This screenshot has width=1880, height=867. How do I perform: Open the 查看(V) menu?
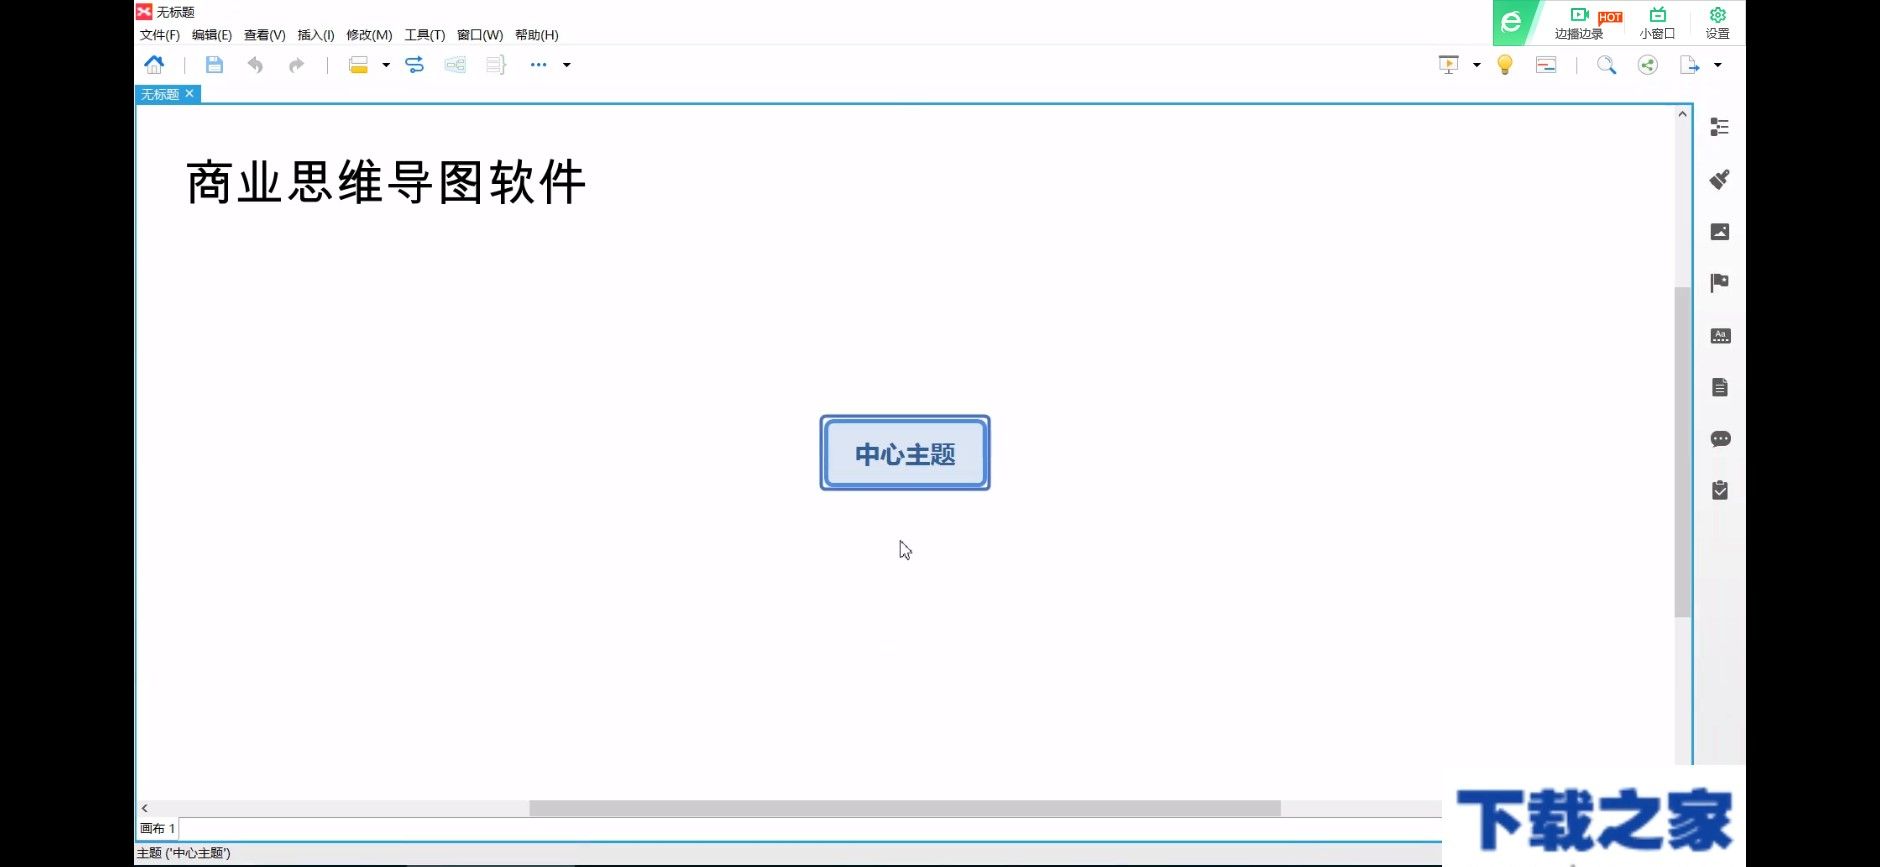coord(265,35)
